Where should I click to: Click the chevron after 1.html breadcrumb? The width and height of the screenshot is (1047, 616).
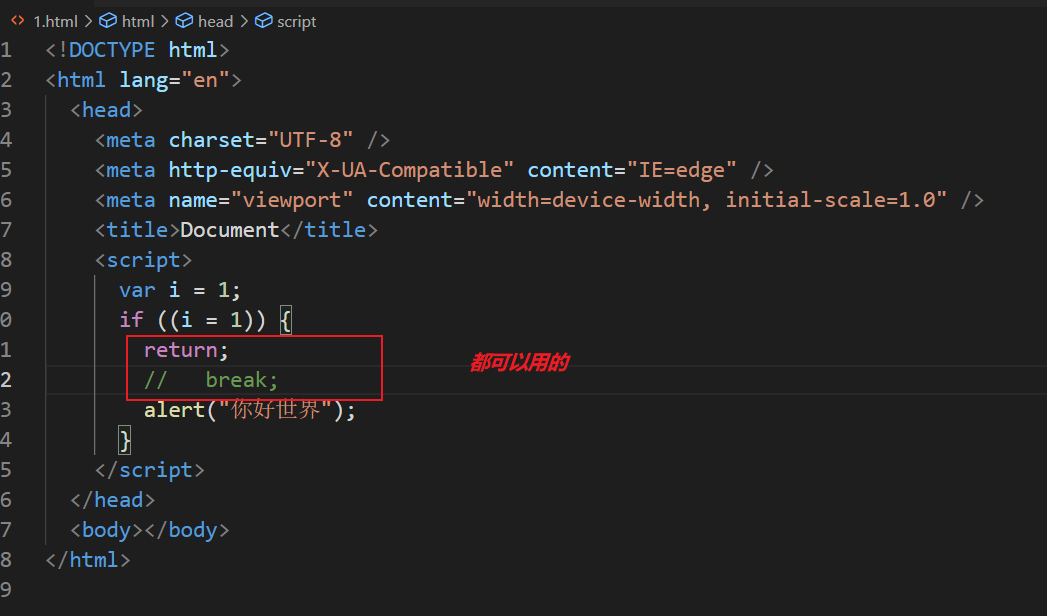88,21
